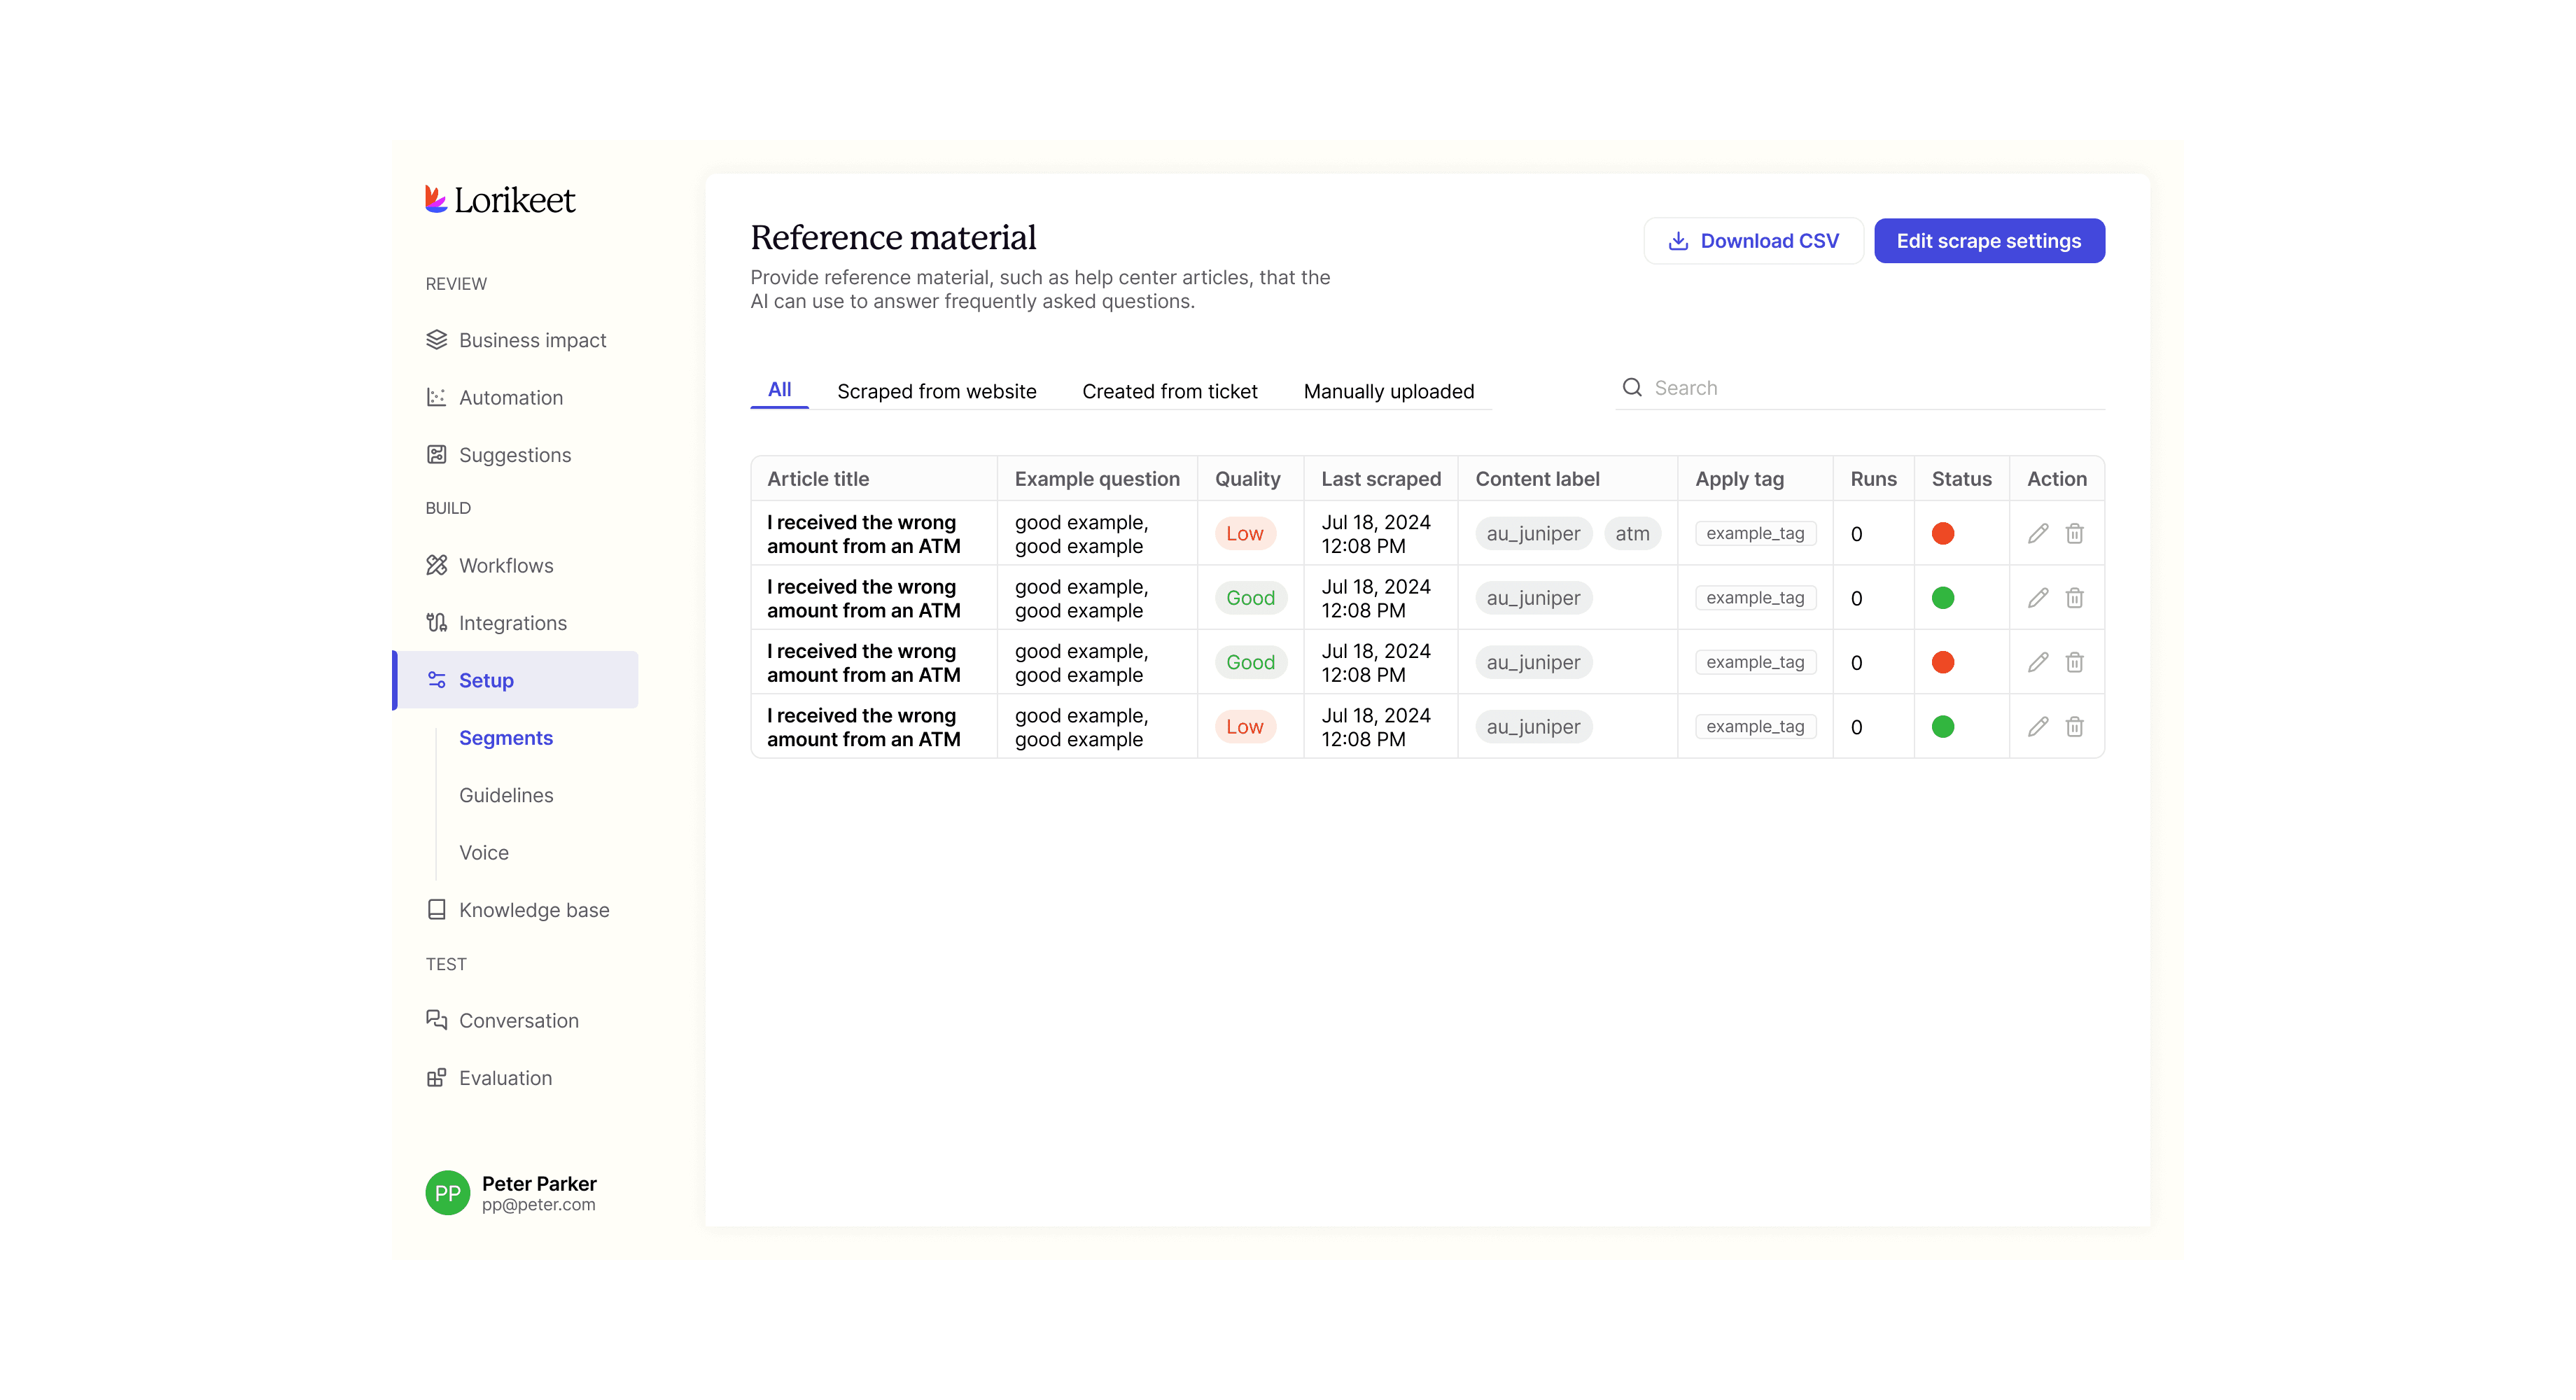Edit the Good-quality row with green status
2576x1400 pixels.
click(x=2038, y=598)
